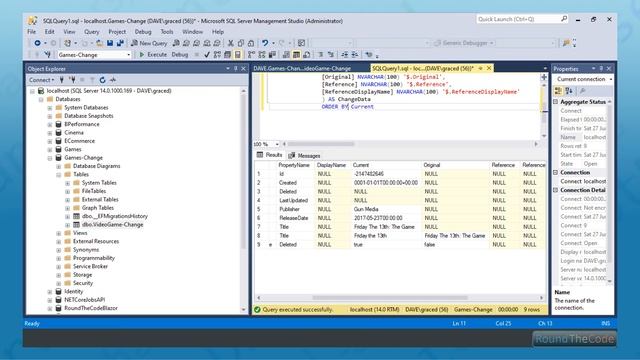Click the Cut scissors icon
Image resolution: width=640 pixels, height=360 pixels.
[231, 43]
